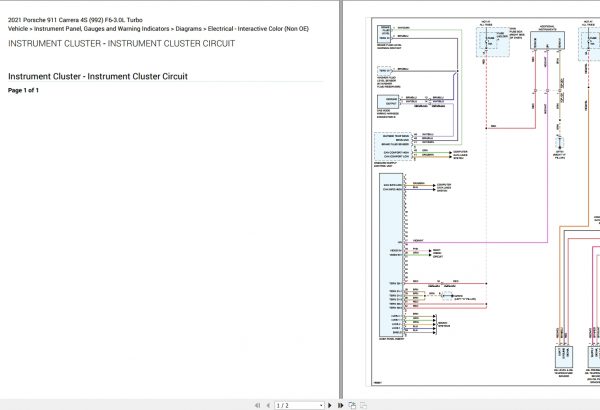This screenshot has height=410, width=600.
Task: Open the page number dropdown arrow
Action: point(319,404)
